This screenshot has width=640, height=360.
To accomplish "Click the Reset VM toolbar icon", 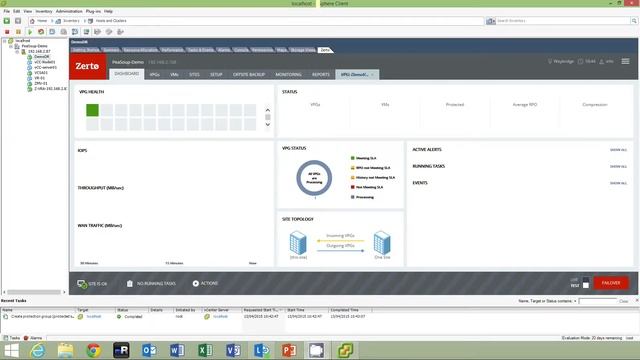I will point(41,32).
